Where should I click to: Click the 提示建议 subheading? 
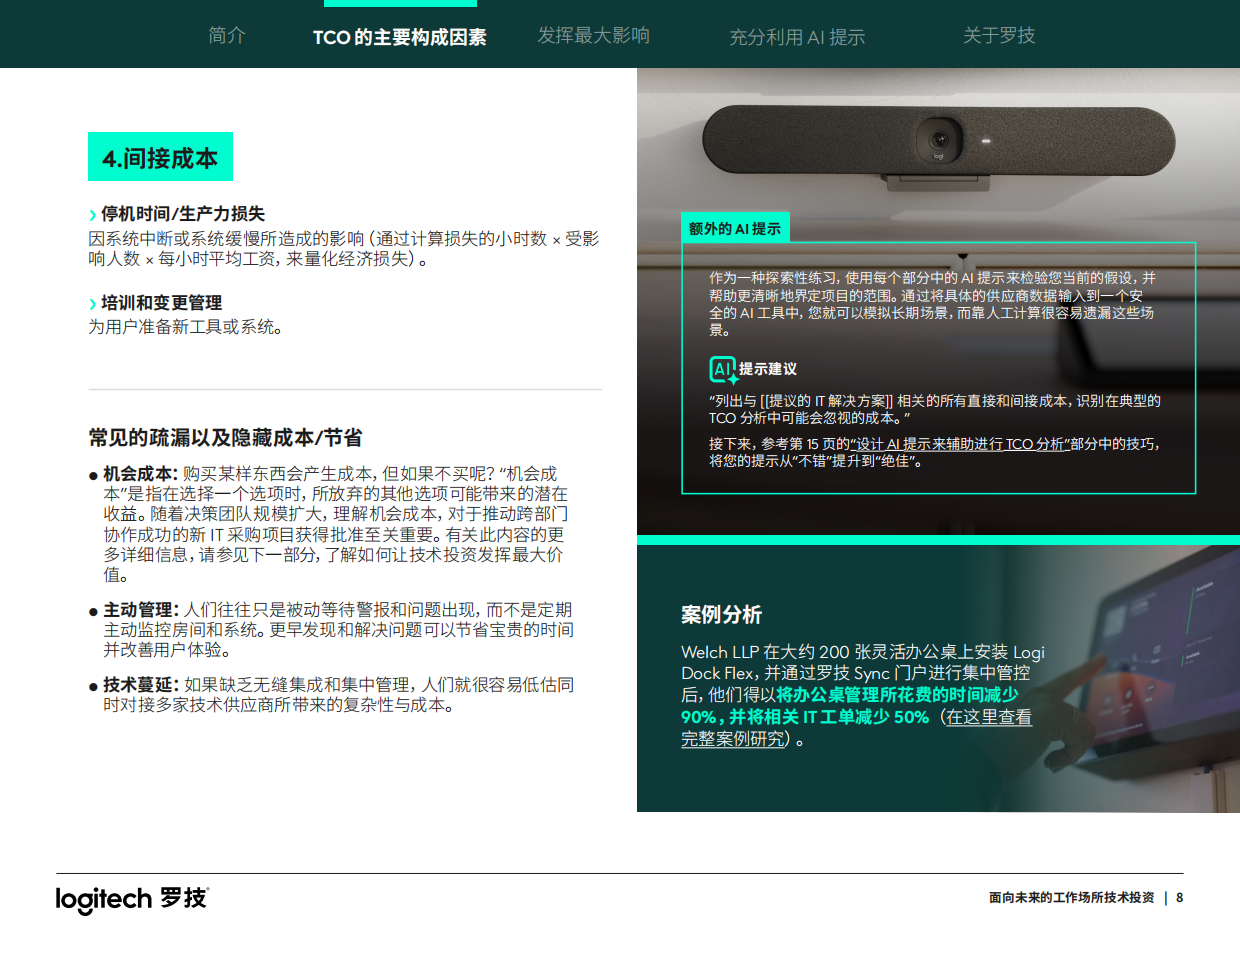point(768,369)
